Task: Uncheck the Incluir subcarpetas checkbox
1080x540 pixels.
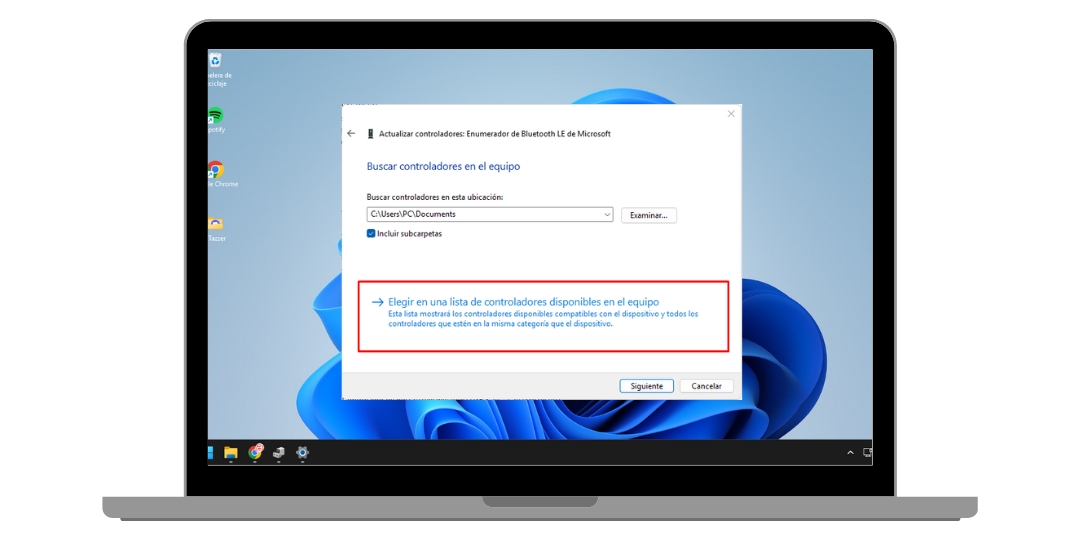Action: [371, 233]
